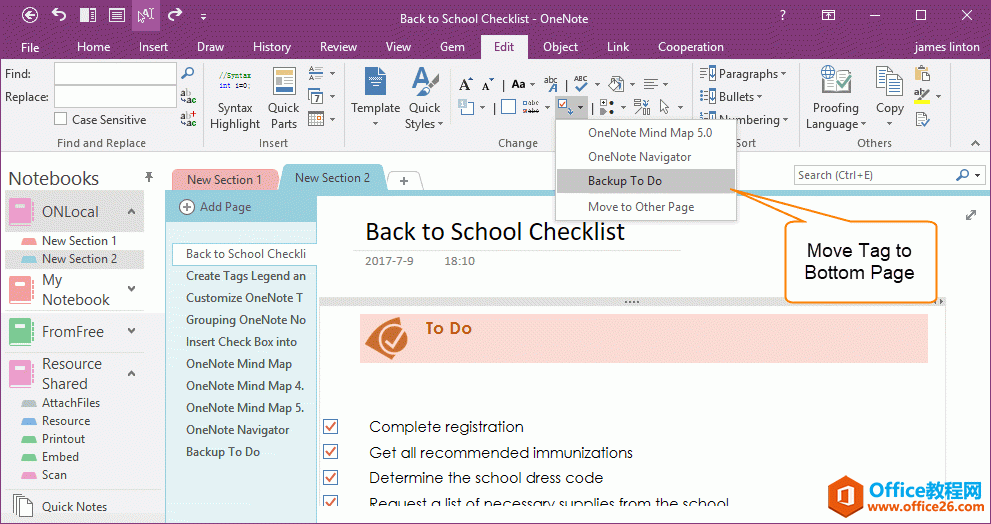The width and height of the screenshot is (991, 524).
Task: Click the Find magnifier icon
Action: (187, 73)
